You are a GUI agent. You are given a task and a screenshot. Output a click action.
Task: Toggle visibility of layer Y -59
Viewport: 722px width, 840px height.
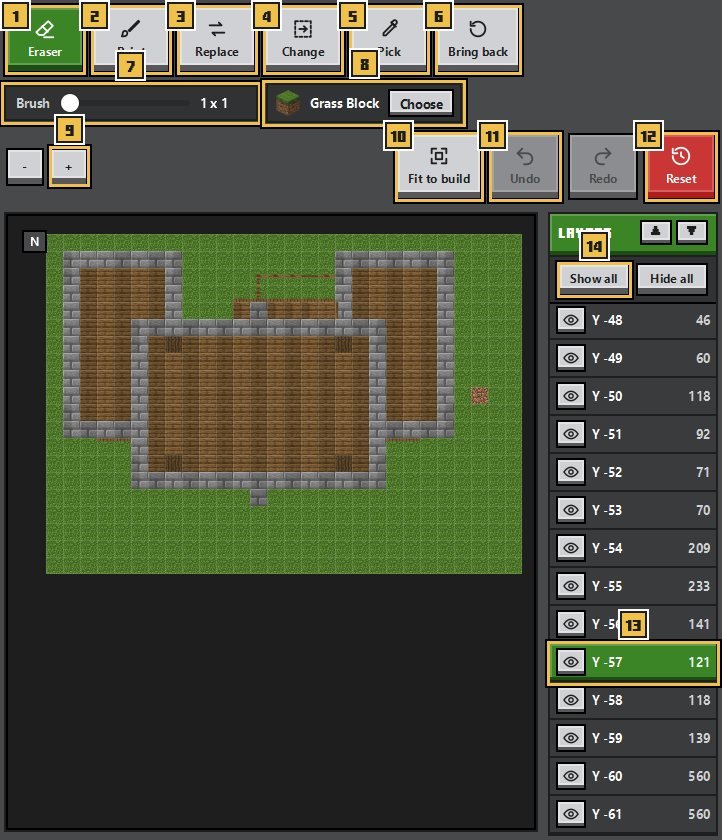[571, 739]
